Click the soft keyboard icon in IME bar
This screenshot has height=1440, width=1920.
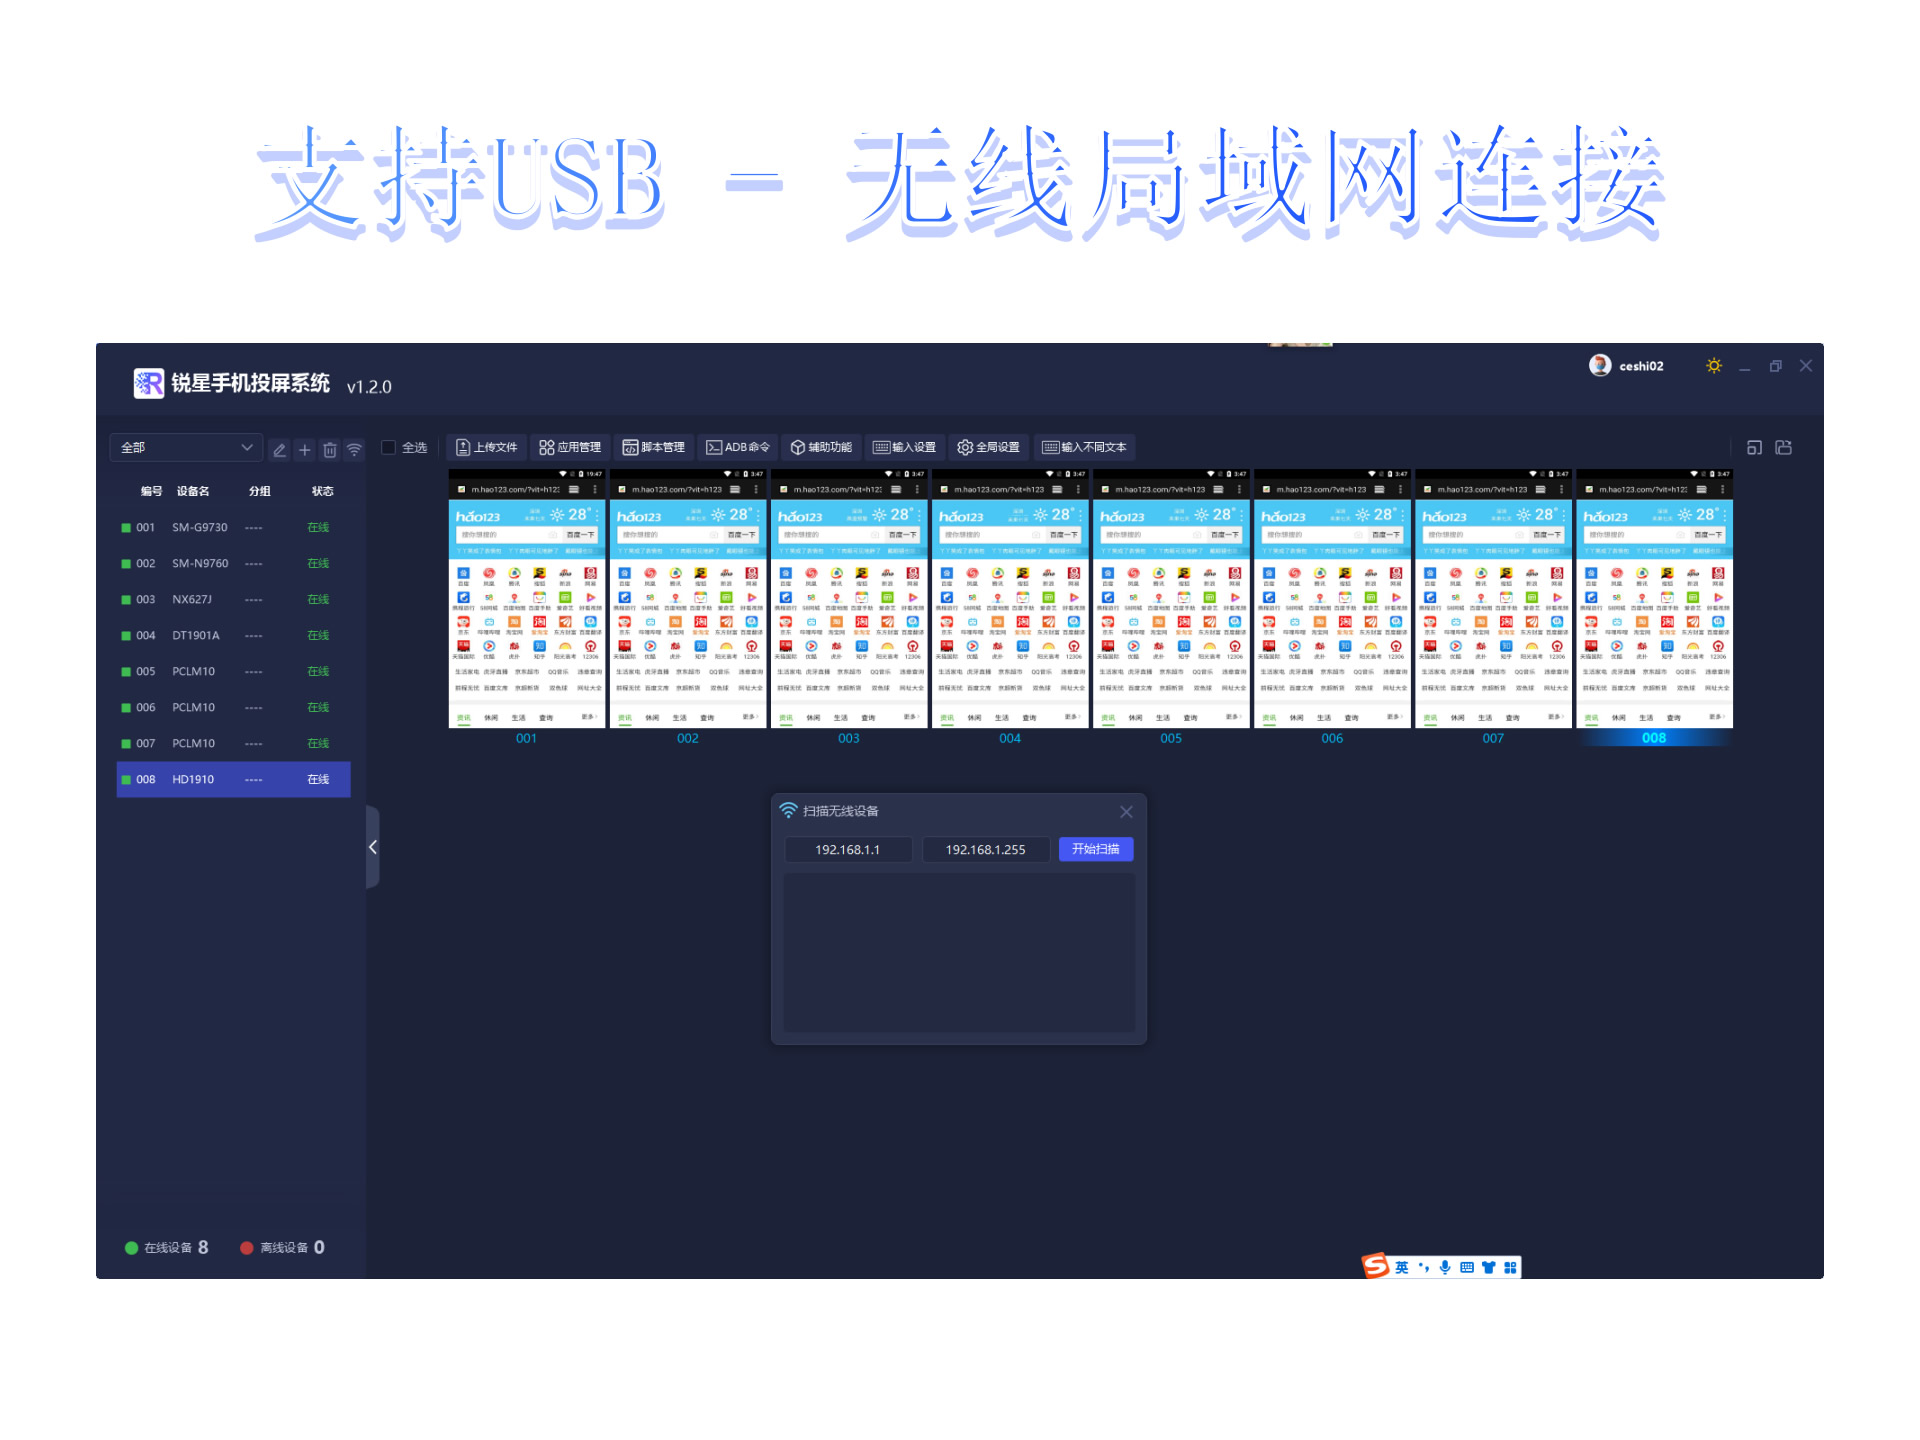(1467, 1267)
